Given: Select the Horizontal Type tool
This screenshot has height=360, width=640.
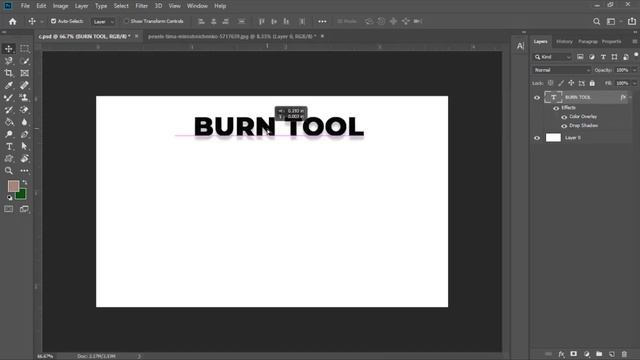Looking at the screenshot, I should 9,147.
